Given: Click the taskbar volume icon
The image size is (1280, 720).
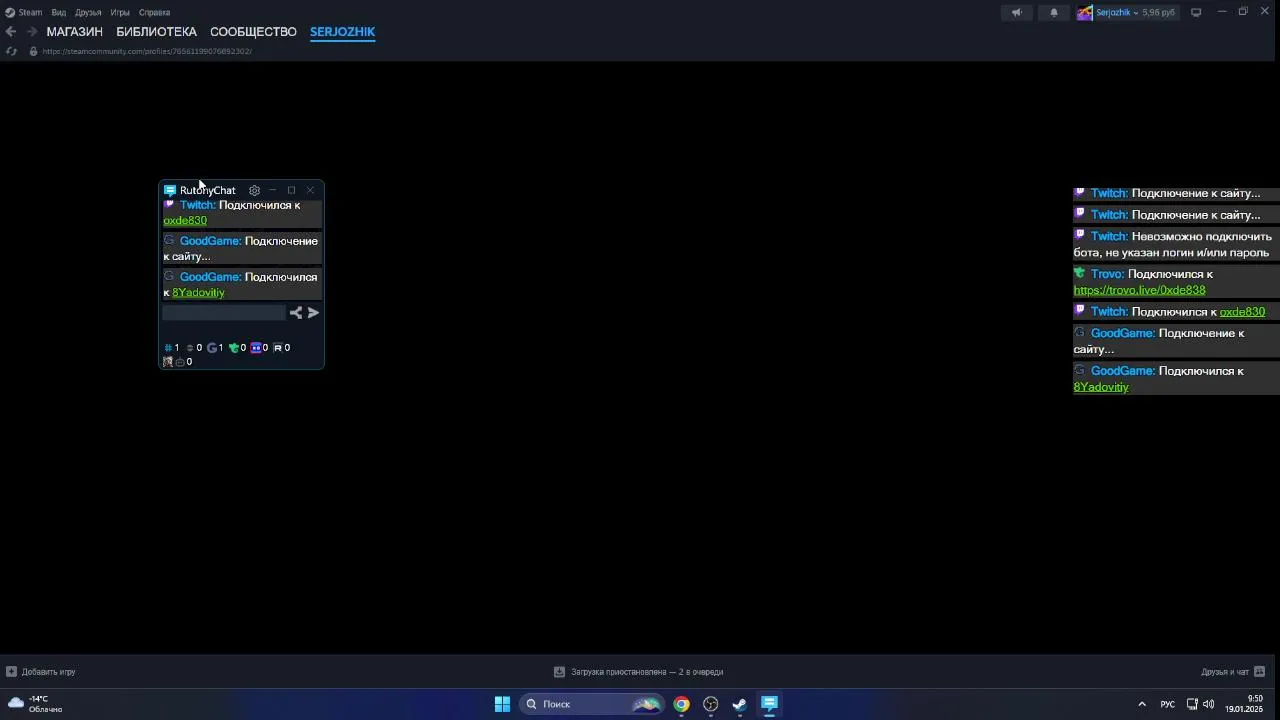Looking at the screenshot, I should tap(1208, 704).
